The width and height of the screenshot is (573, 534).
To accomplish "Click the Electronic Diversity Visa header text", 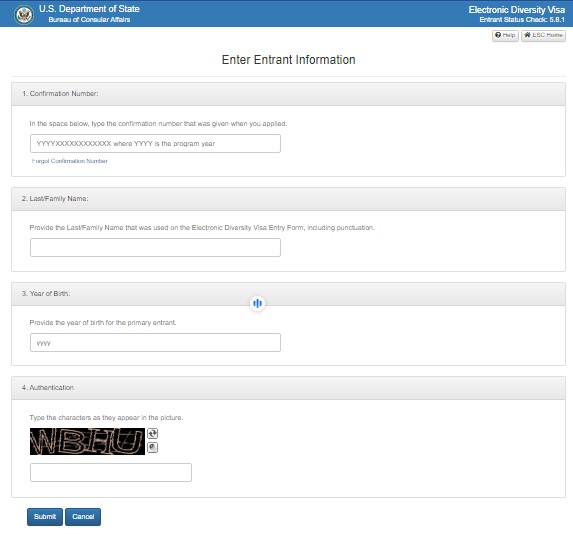I will [x=516, y=10].
